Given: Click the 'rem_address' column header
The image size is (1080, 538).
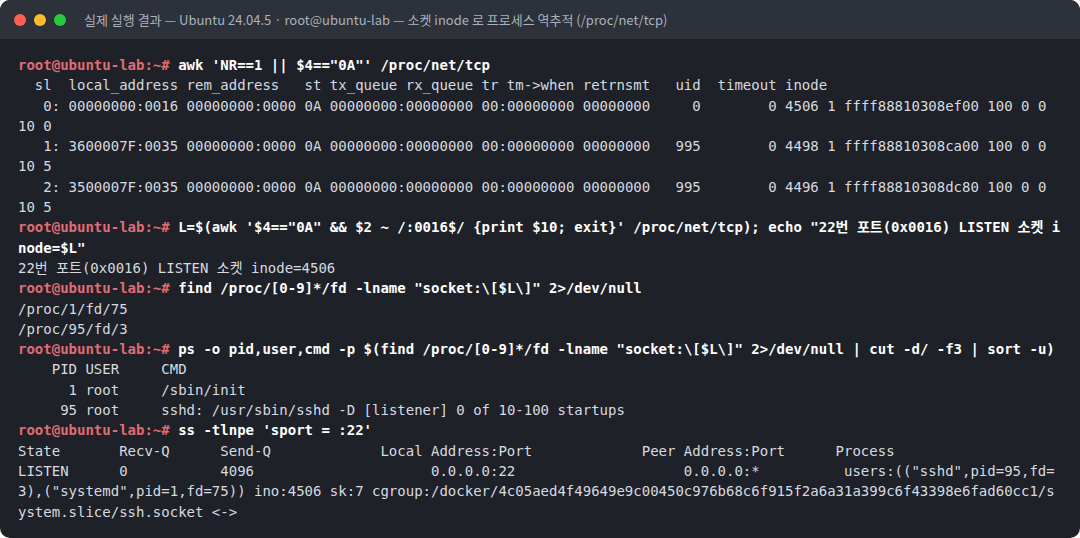Looking at the screenshot, I should [x=233, y=86].
